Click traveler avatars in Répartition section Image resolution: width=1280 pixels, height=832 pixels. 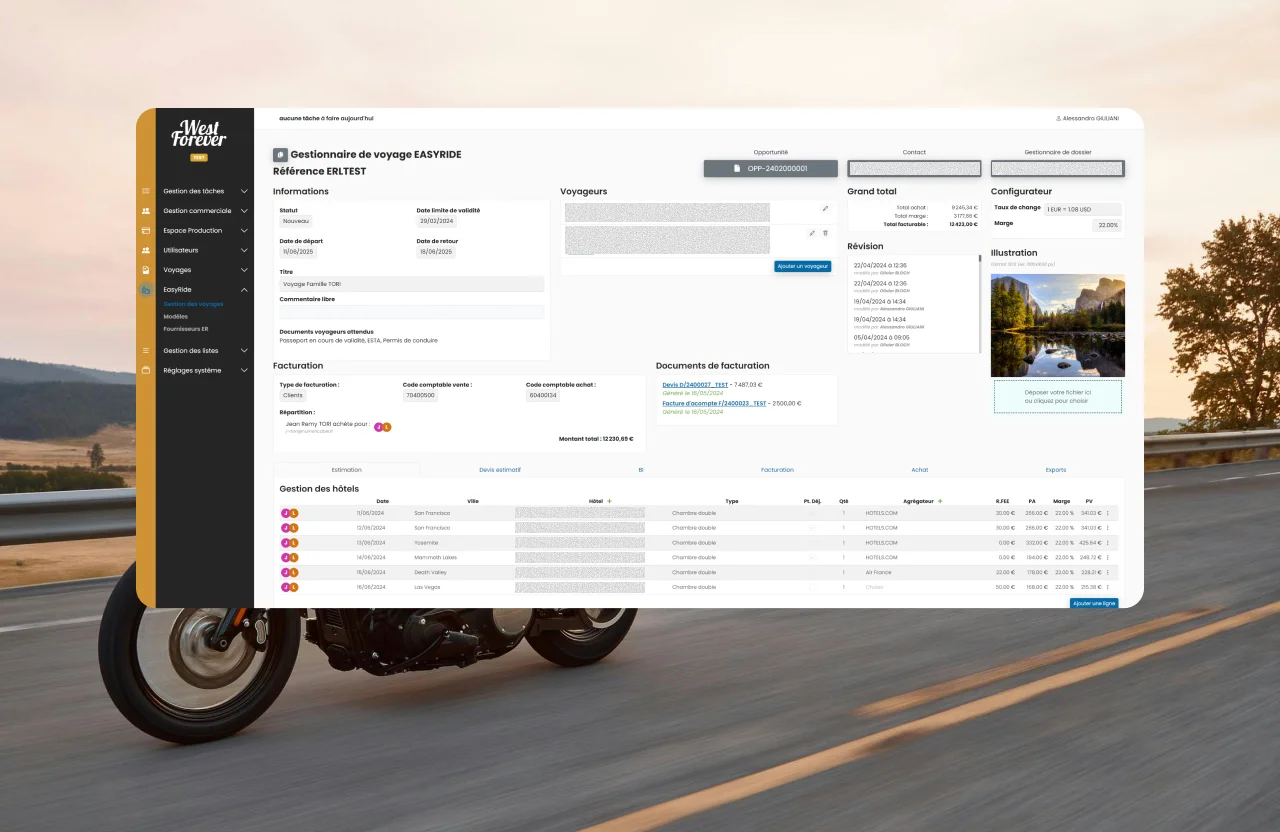pos(382,427)
